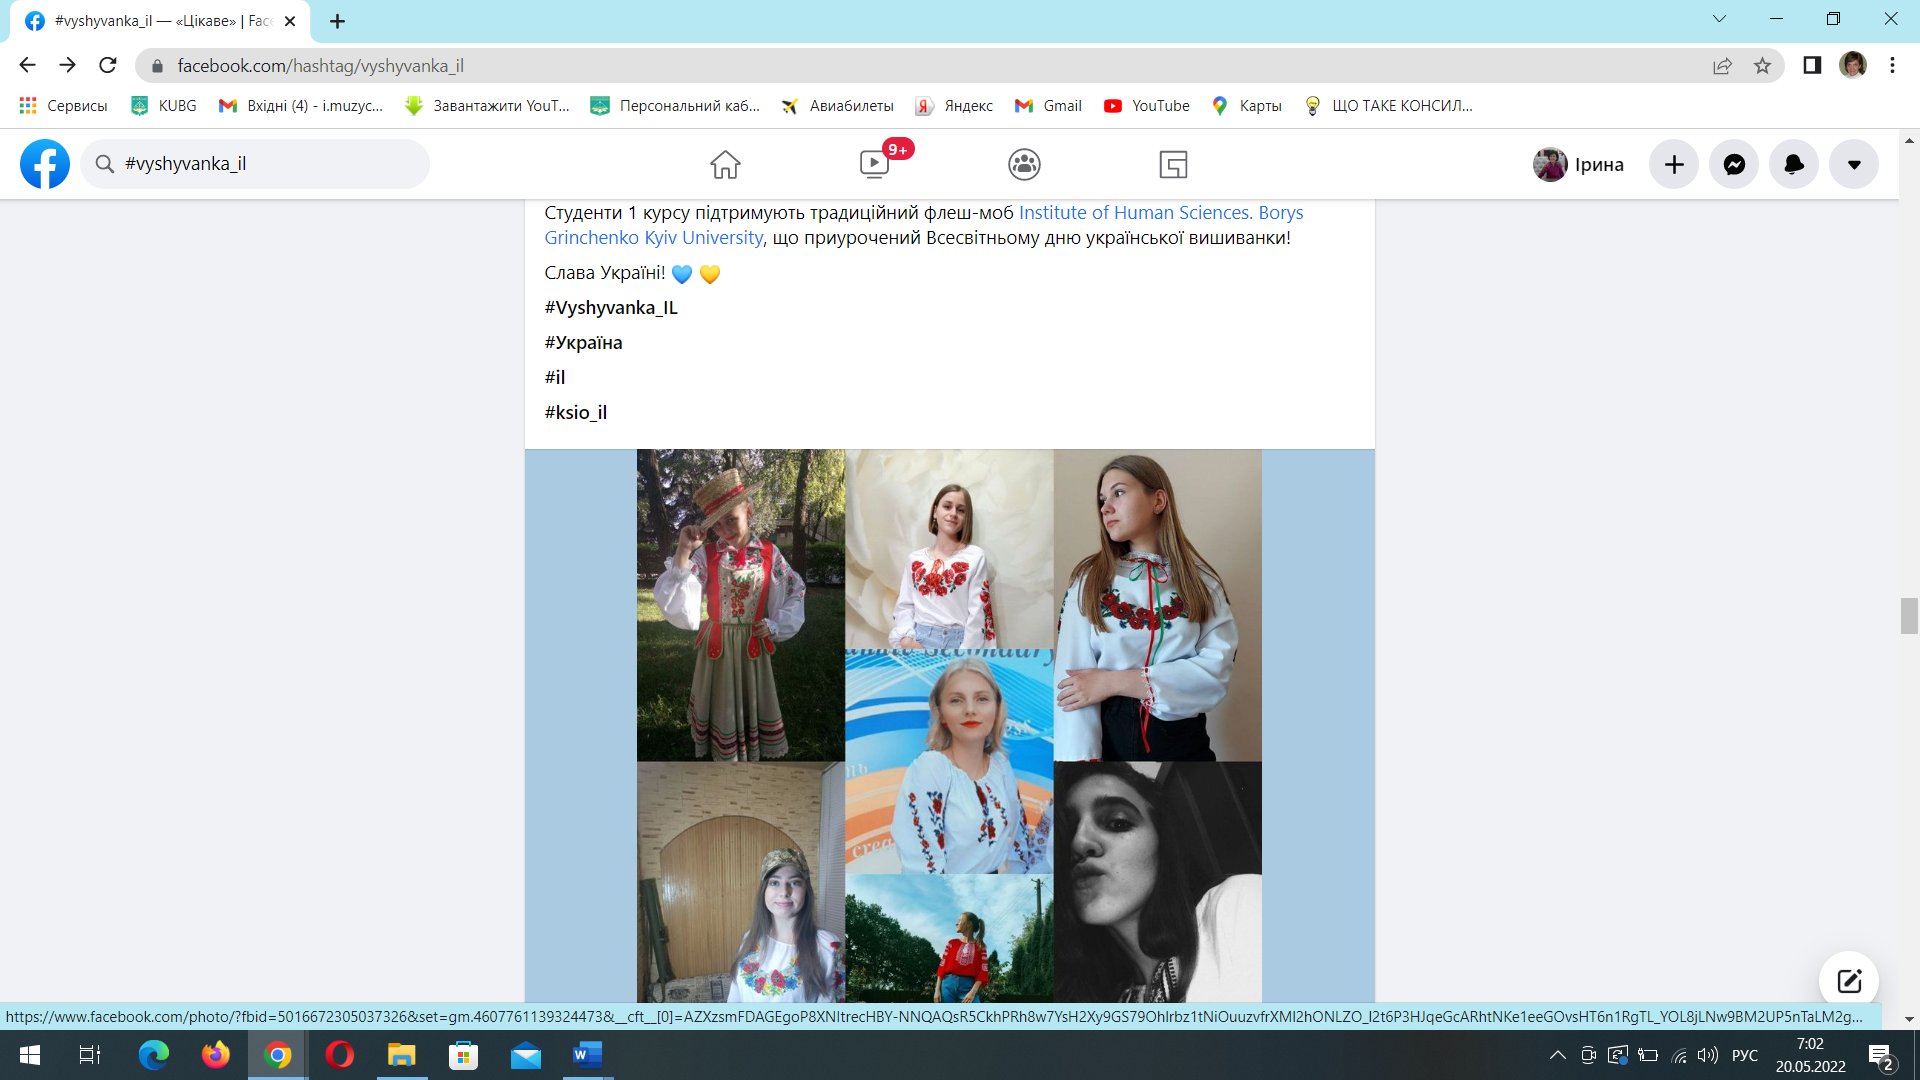Open Gmail bookmark in bookmarks bar
Screen dimensions: 1920x1080
tap(1048, 106)
